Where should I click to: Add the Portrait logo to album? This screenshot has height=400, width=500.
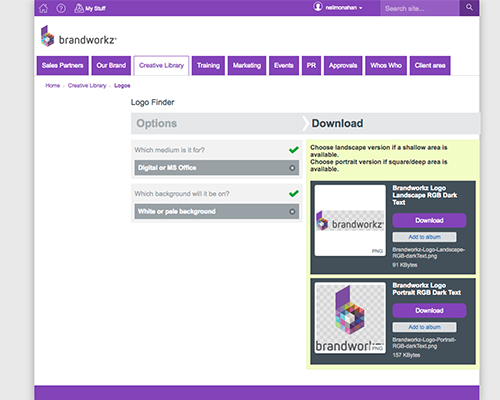coord(425,327)
